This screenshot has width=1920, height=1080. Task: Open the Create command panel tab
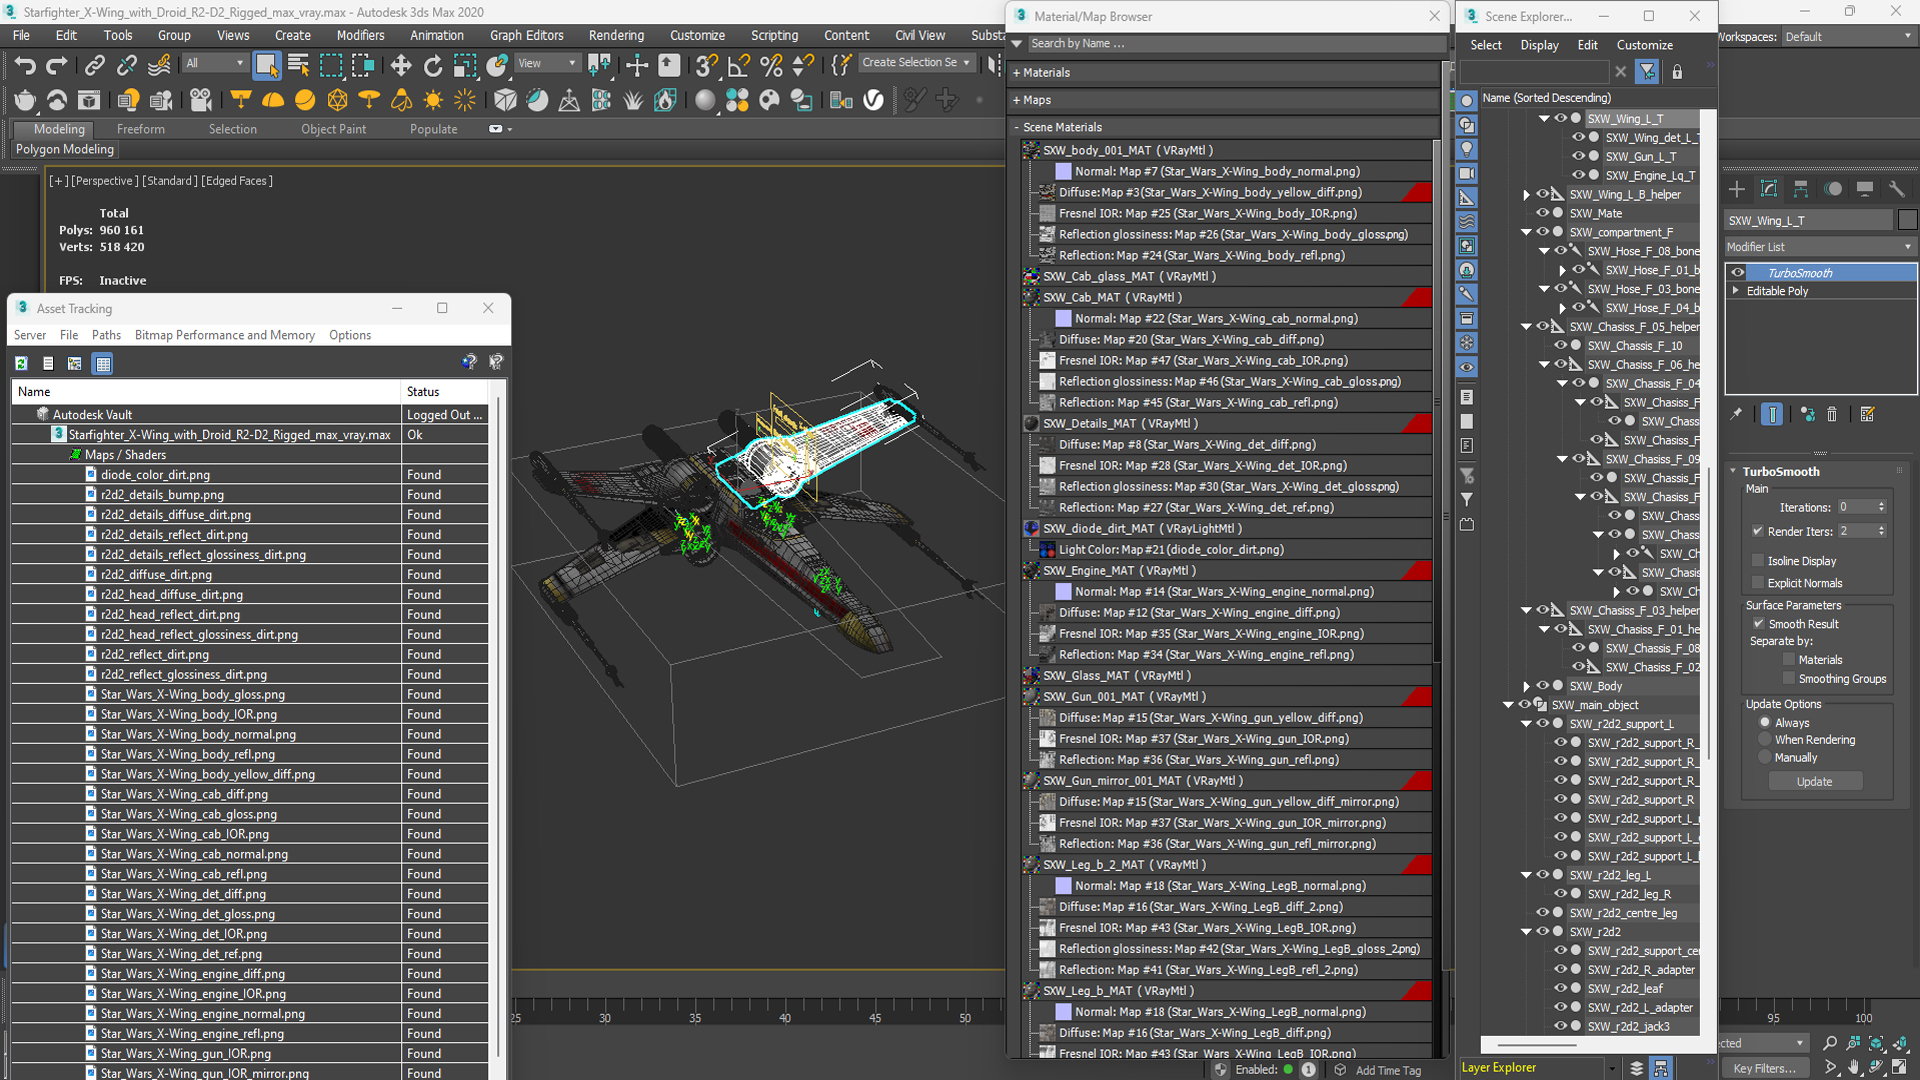(1737, 189)
